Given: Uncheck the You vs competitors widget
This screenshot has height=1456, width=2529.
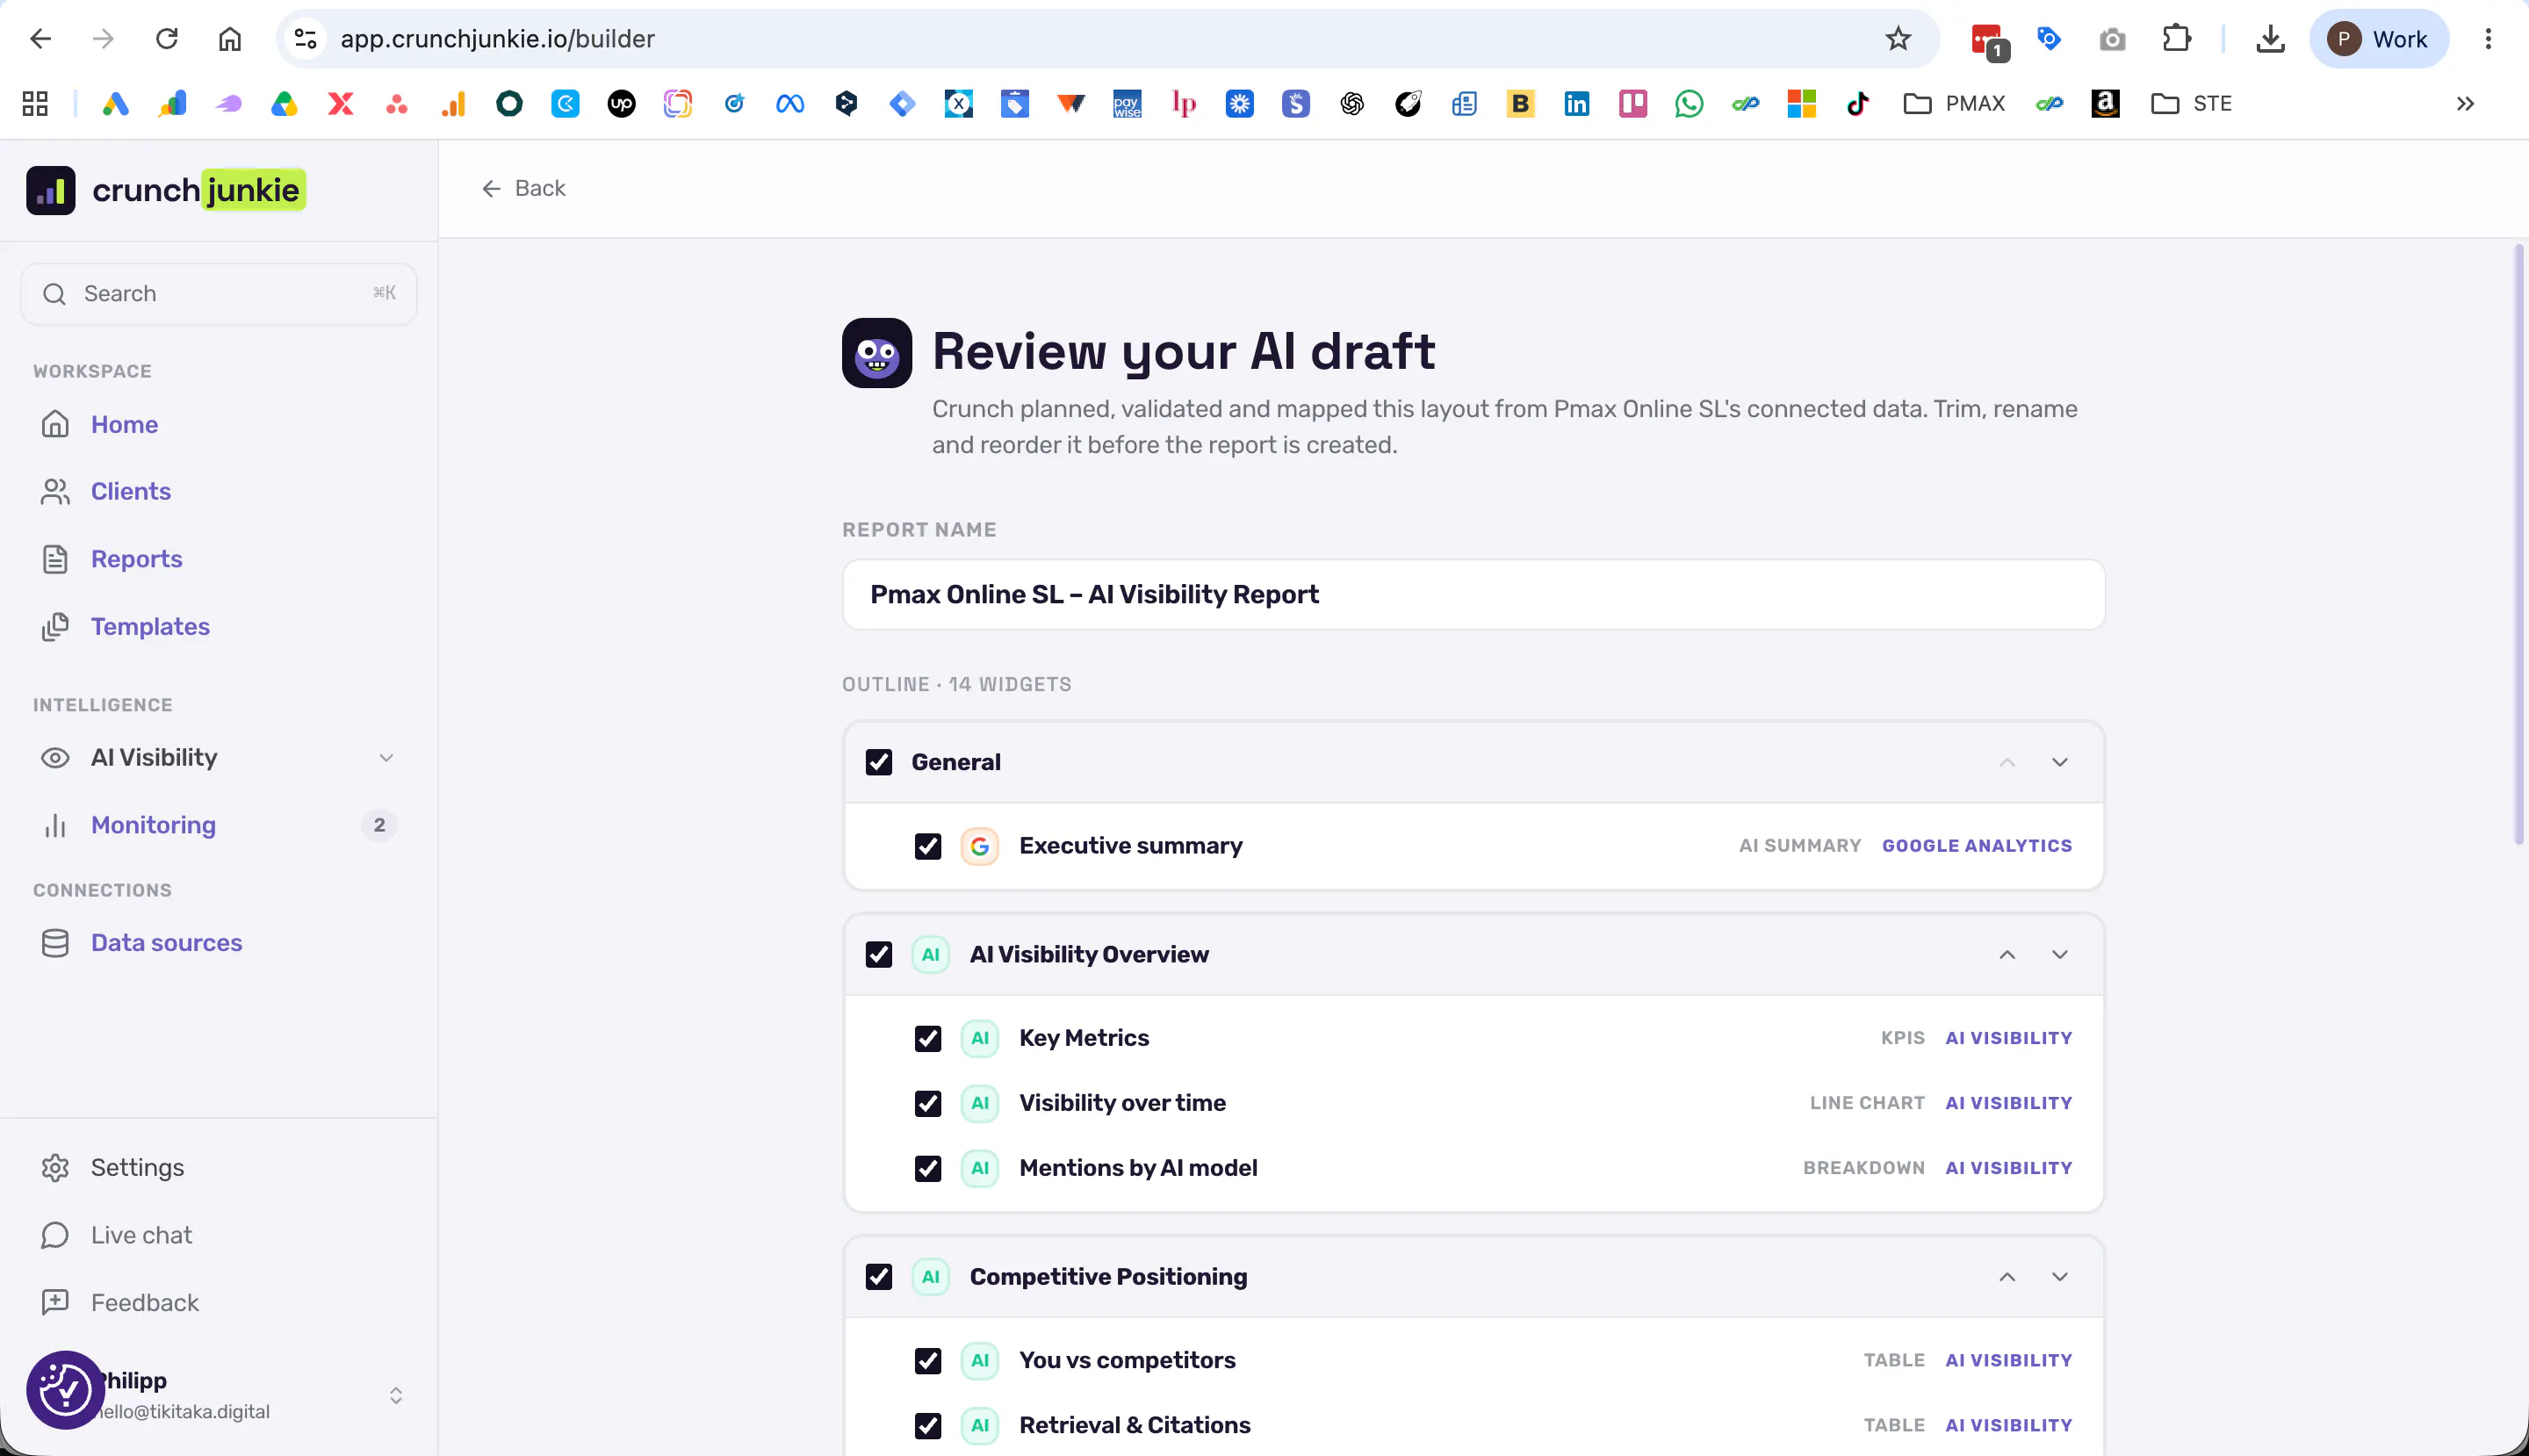Looking at the screenshot, I should 928,1360.
